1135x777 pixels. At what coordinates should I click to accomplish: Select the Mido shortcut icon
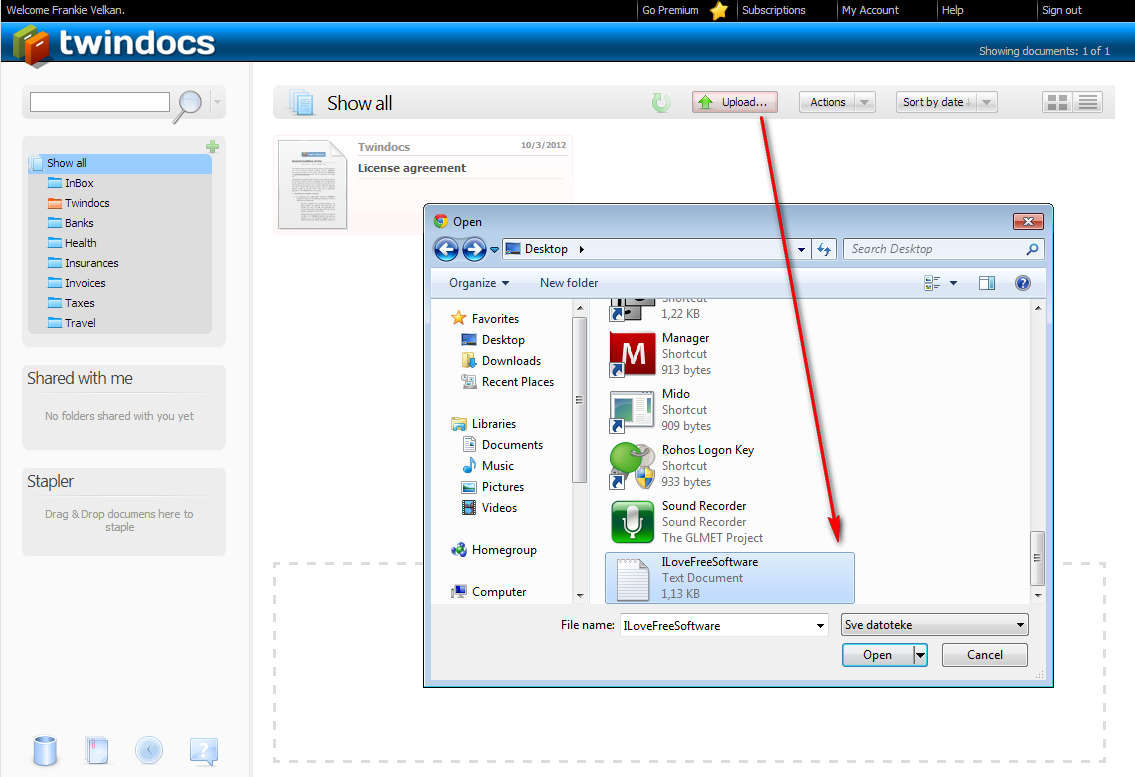click(x=632, y=411)
